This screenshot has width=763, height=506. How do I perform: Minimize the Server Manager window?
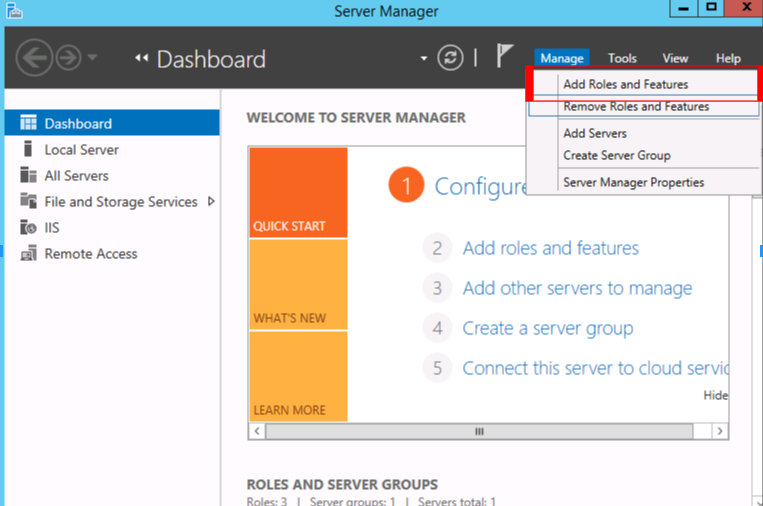pyautogui.click(x=684, y=8)
